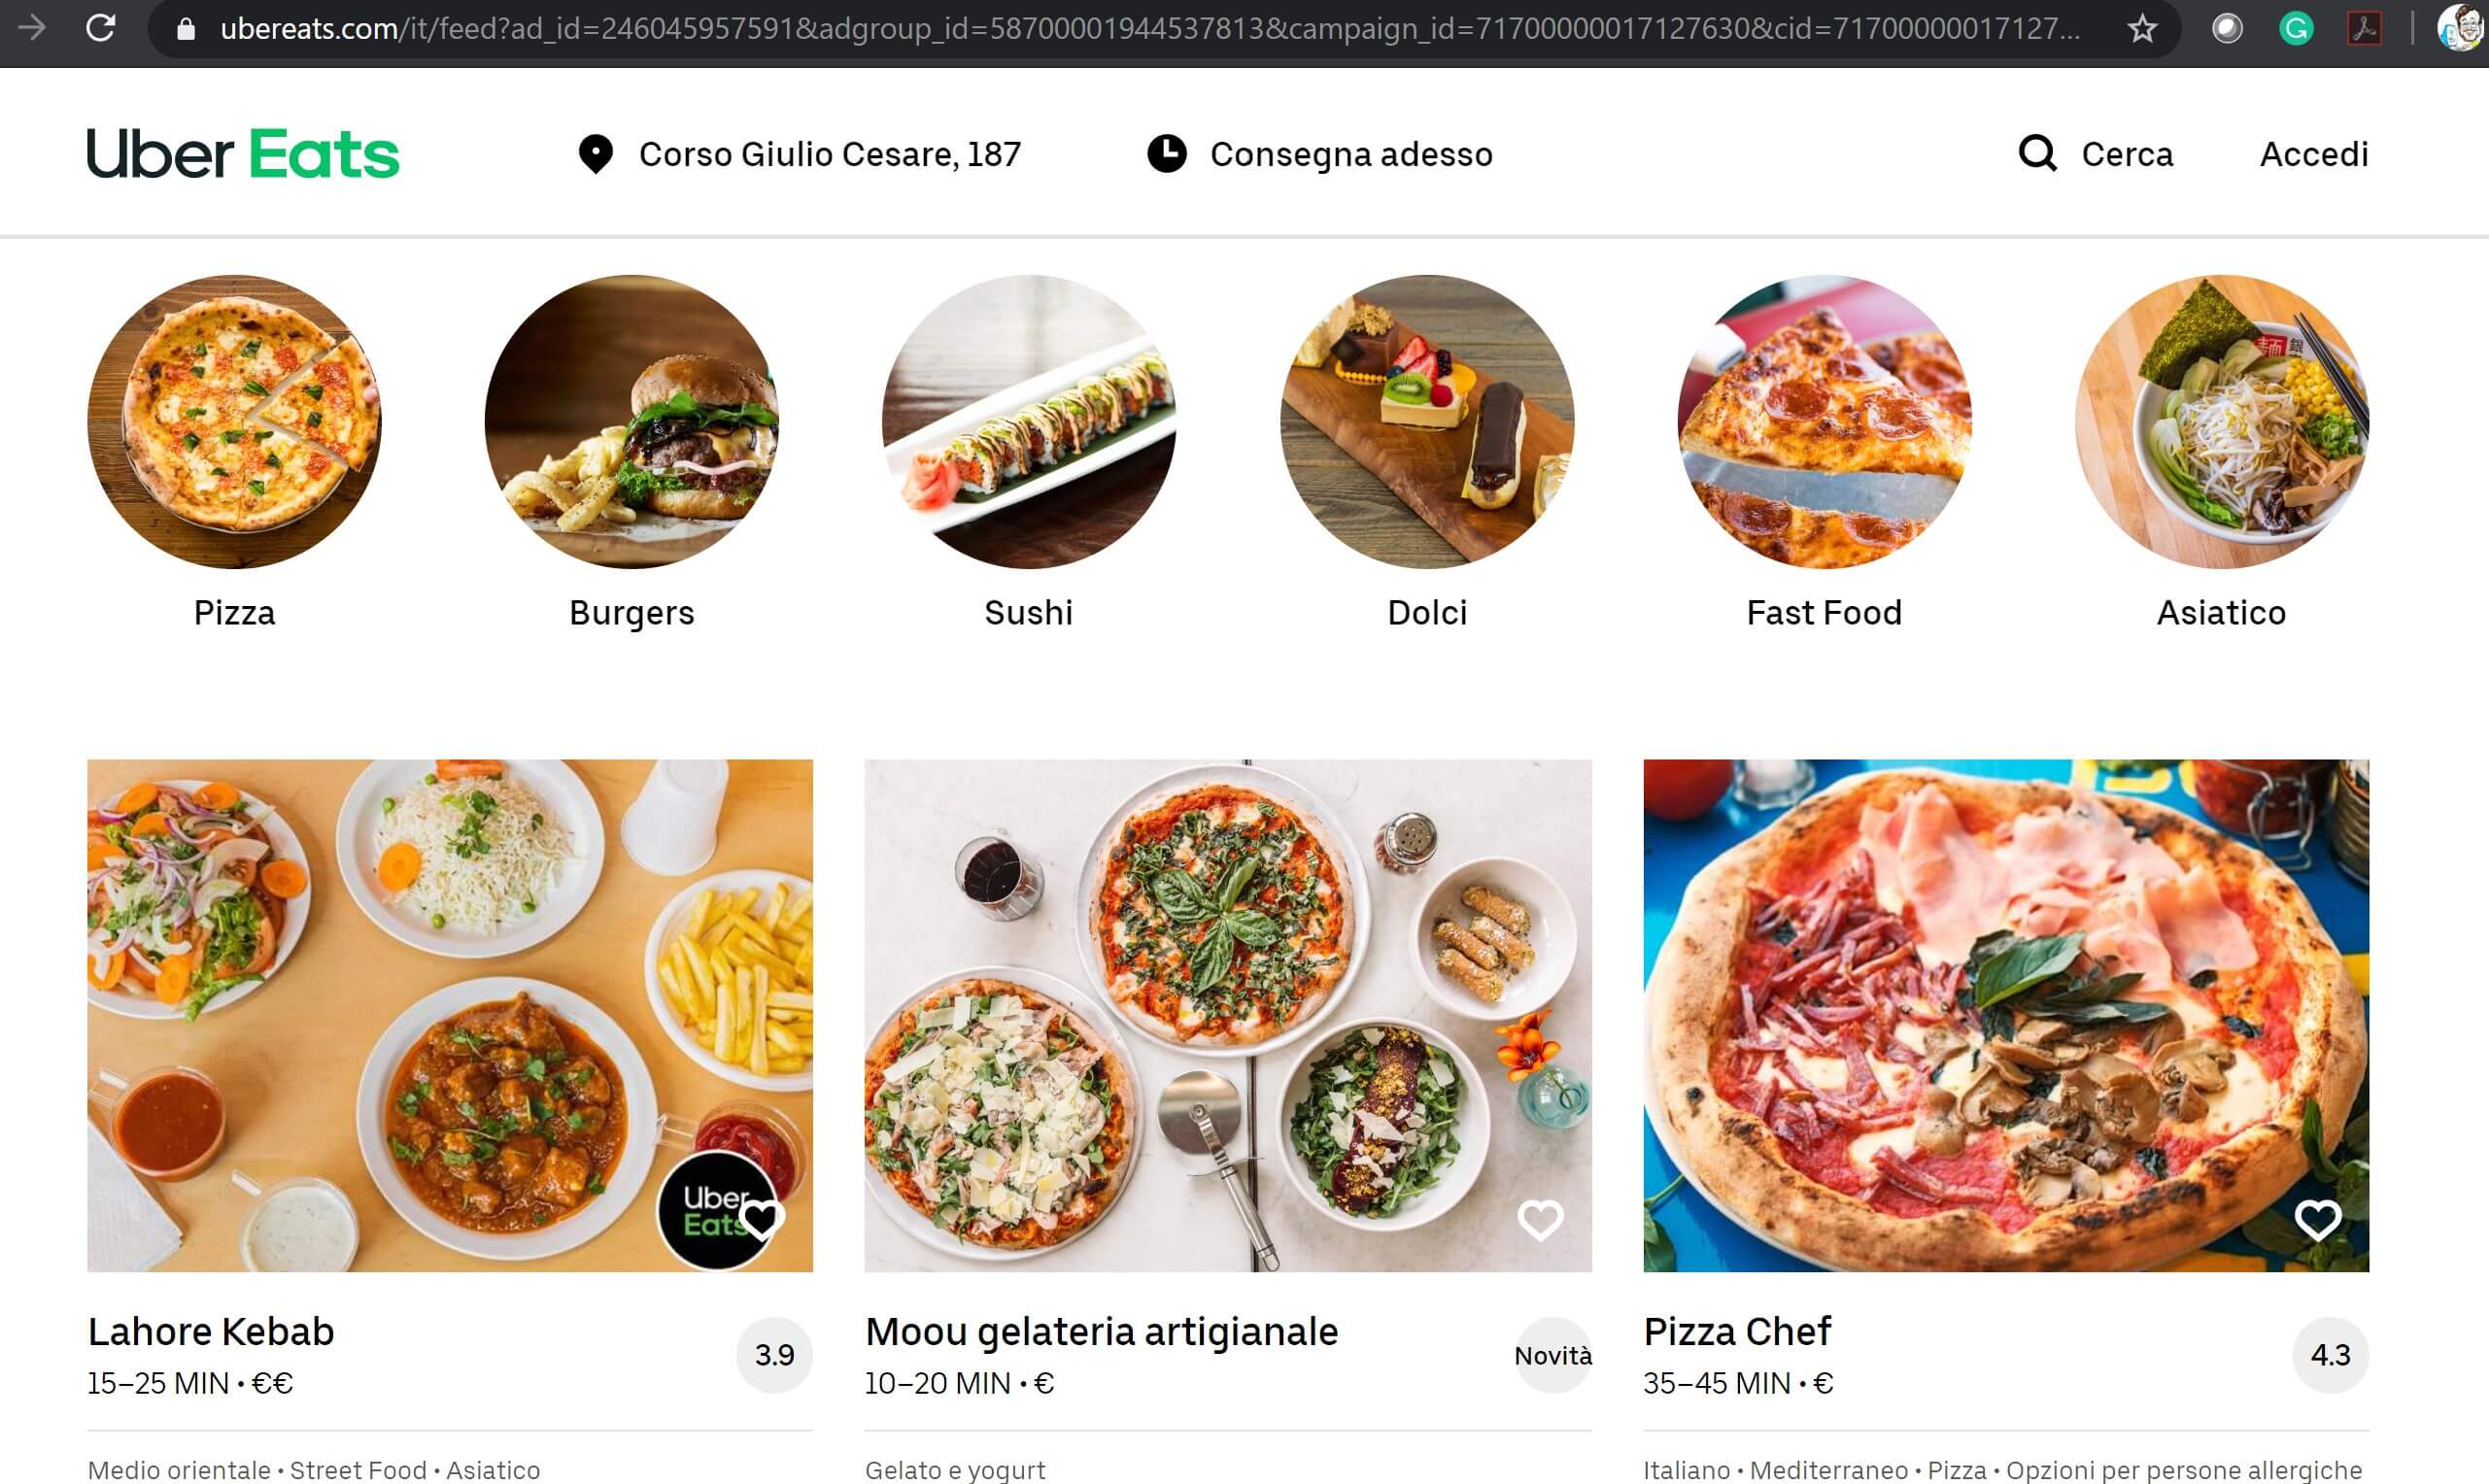Click the Accedi sign-in link

point(2313,154)
